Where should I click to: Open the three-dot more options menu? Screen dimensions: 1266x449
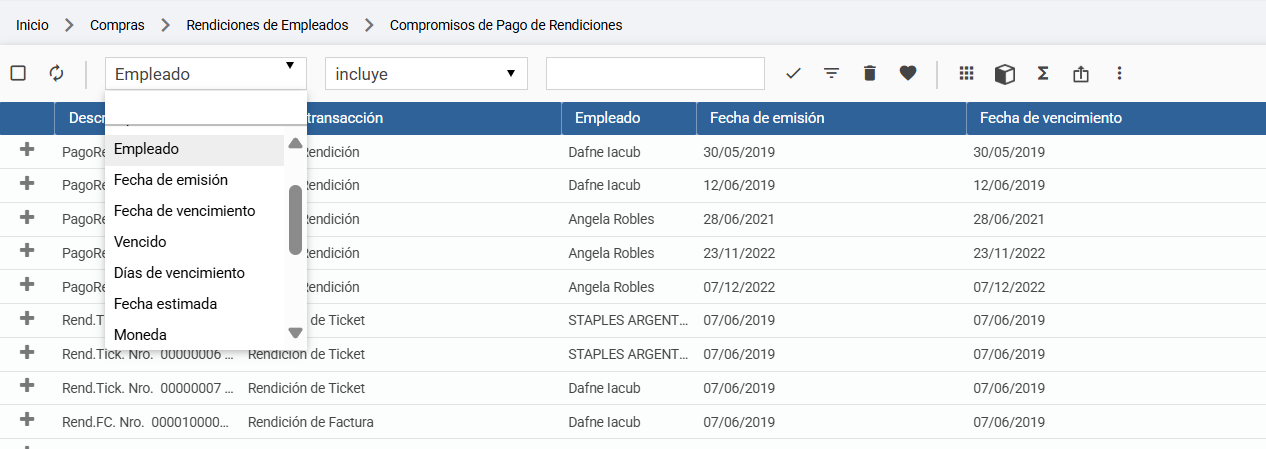click(x=1120, y=73)
